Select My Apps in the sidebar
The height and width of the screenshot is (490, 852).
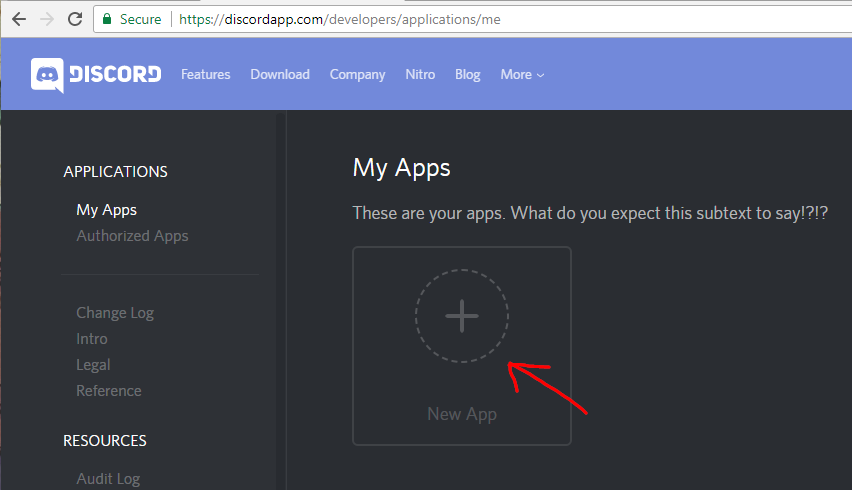tap(106, 210)
